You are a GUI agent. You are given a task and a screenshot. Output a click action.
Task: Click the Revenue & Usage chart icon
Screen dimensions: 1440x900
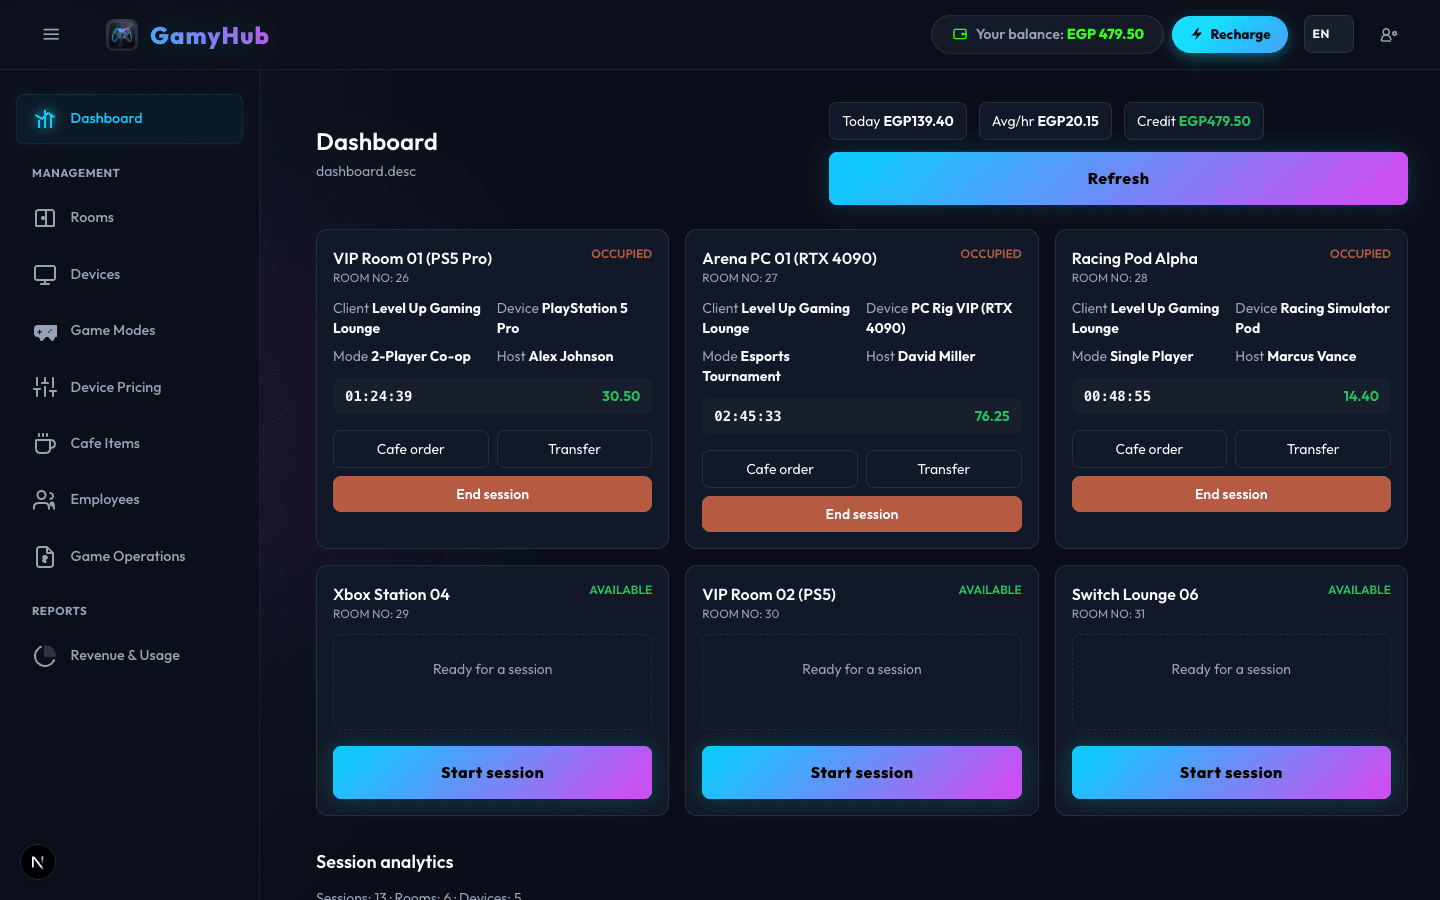45,656
